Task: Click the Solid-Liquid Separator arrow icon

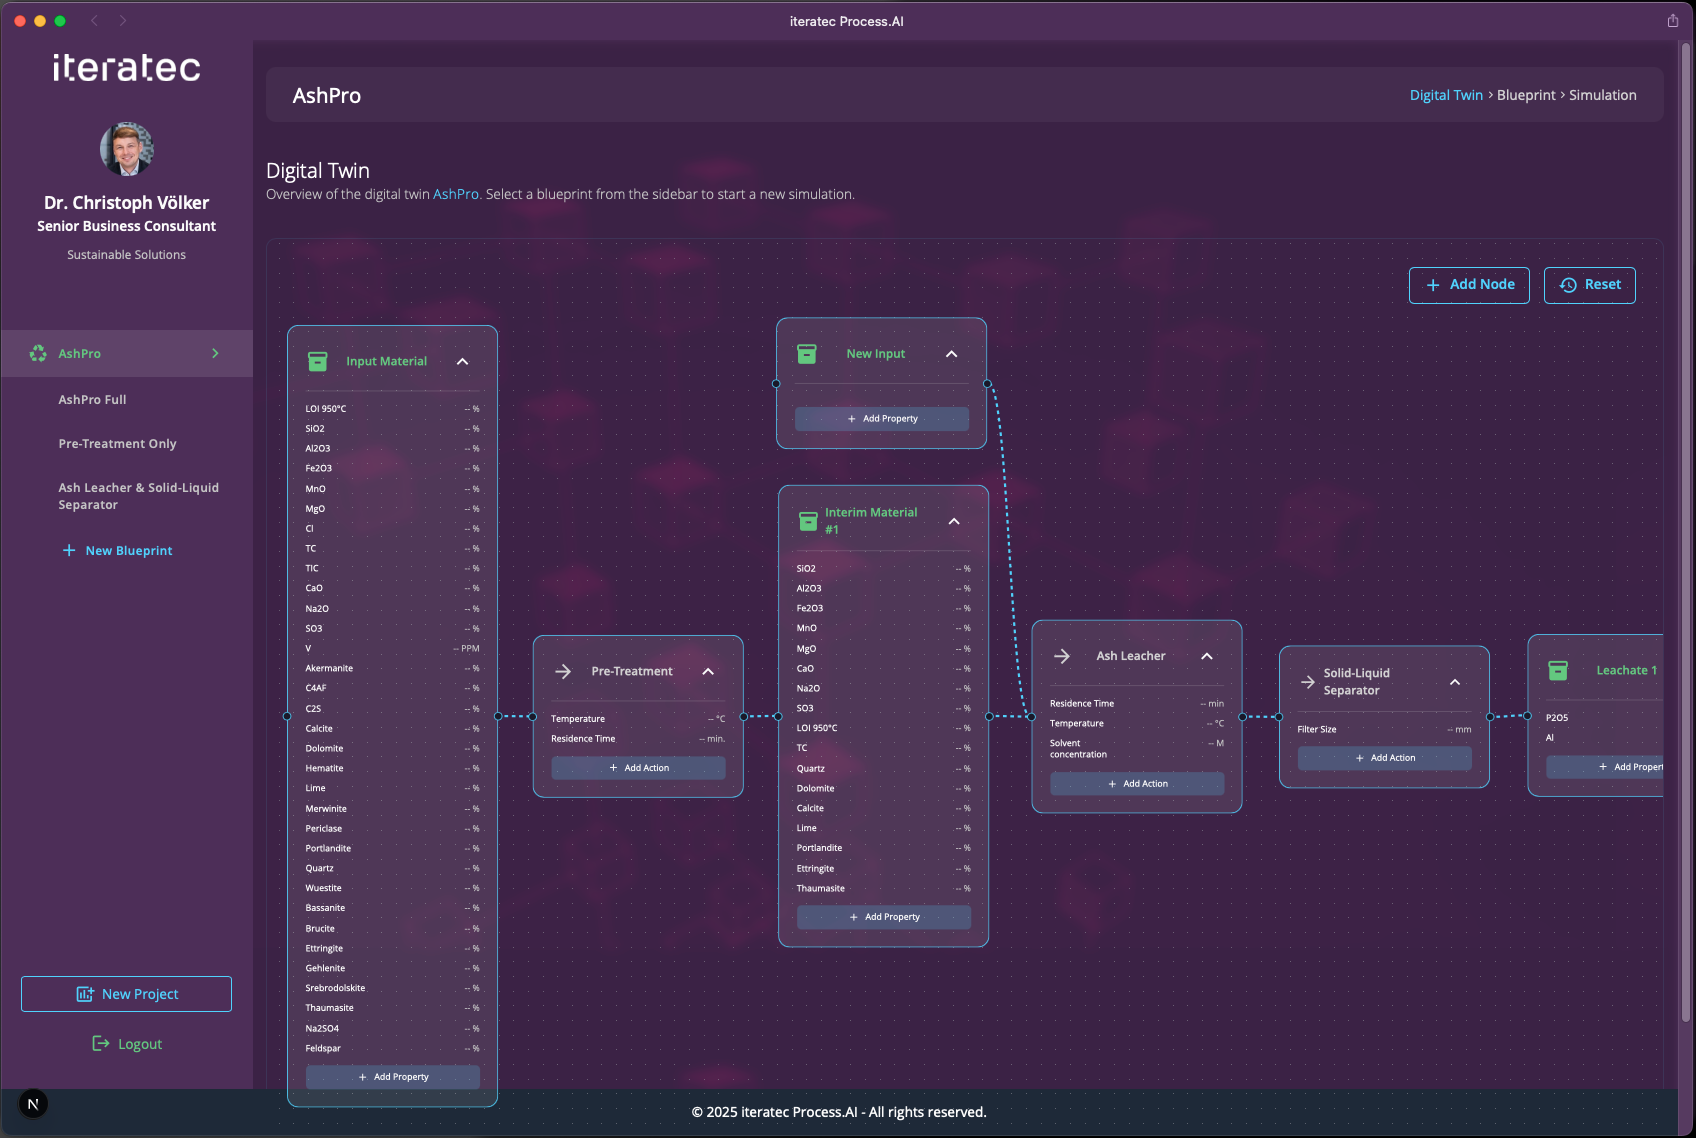Action: click(x=1307, y=682)
